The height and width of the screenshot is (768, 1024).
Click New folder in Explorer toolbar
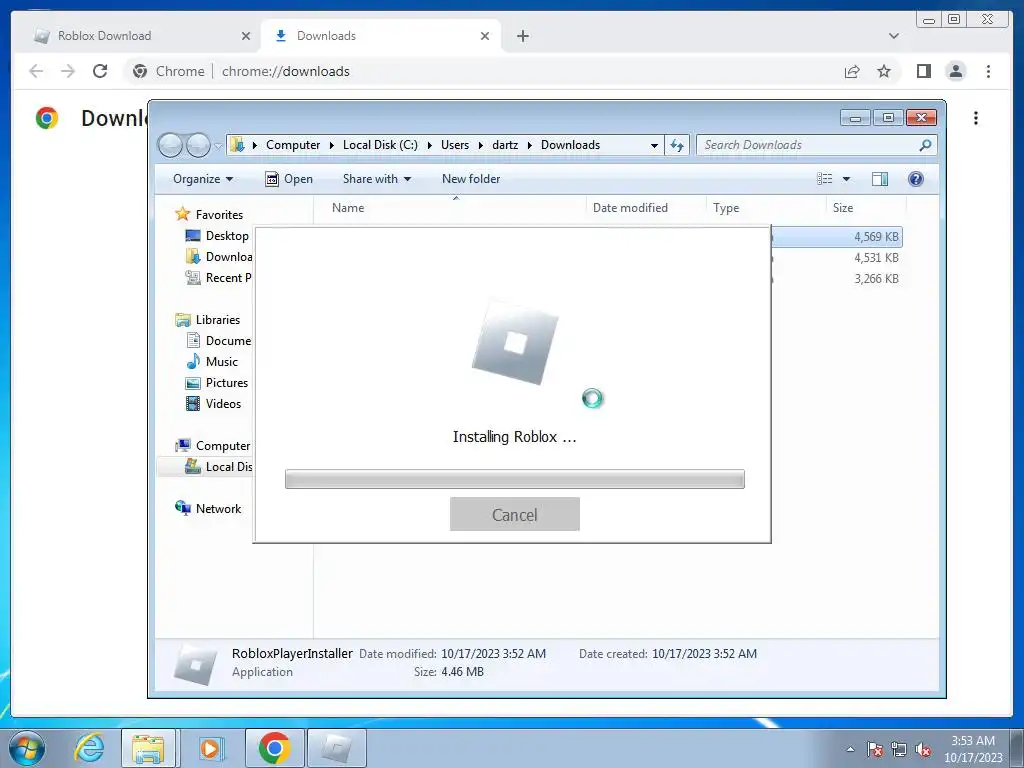pos(471,179)
